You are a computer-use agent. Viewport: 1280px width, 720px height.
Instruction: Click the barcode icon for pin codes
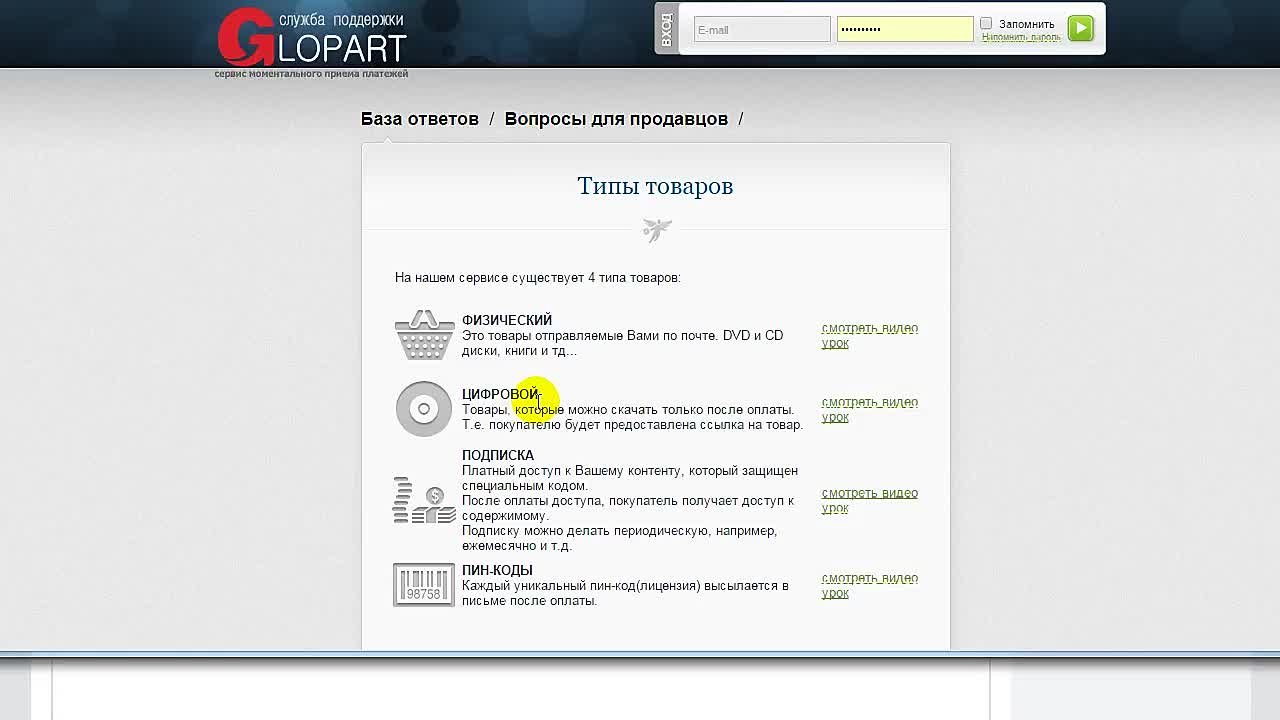[424, 585]
